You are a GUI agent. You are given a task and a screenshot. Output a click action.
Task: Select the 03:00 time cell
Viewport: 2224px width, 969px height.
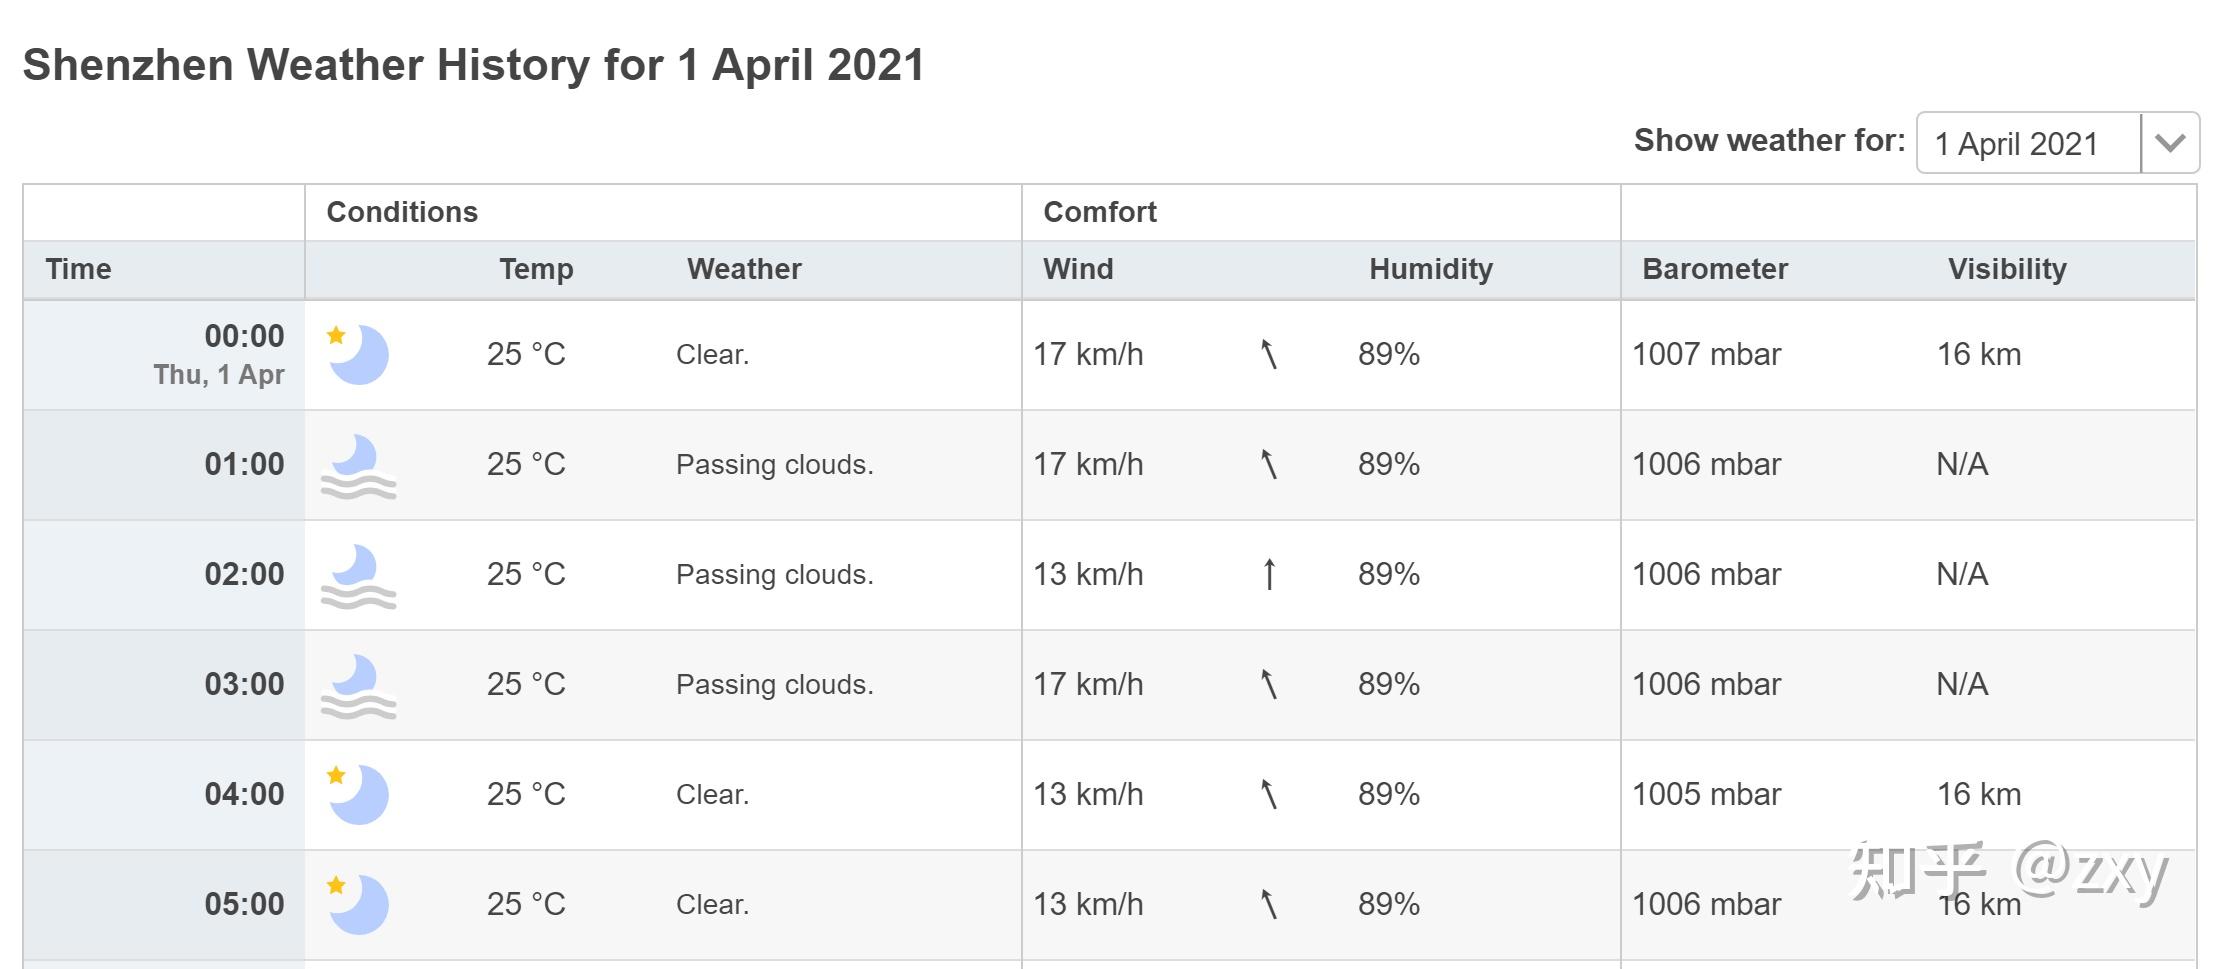244,684
